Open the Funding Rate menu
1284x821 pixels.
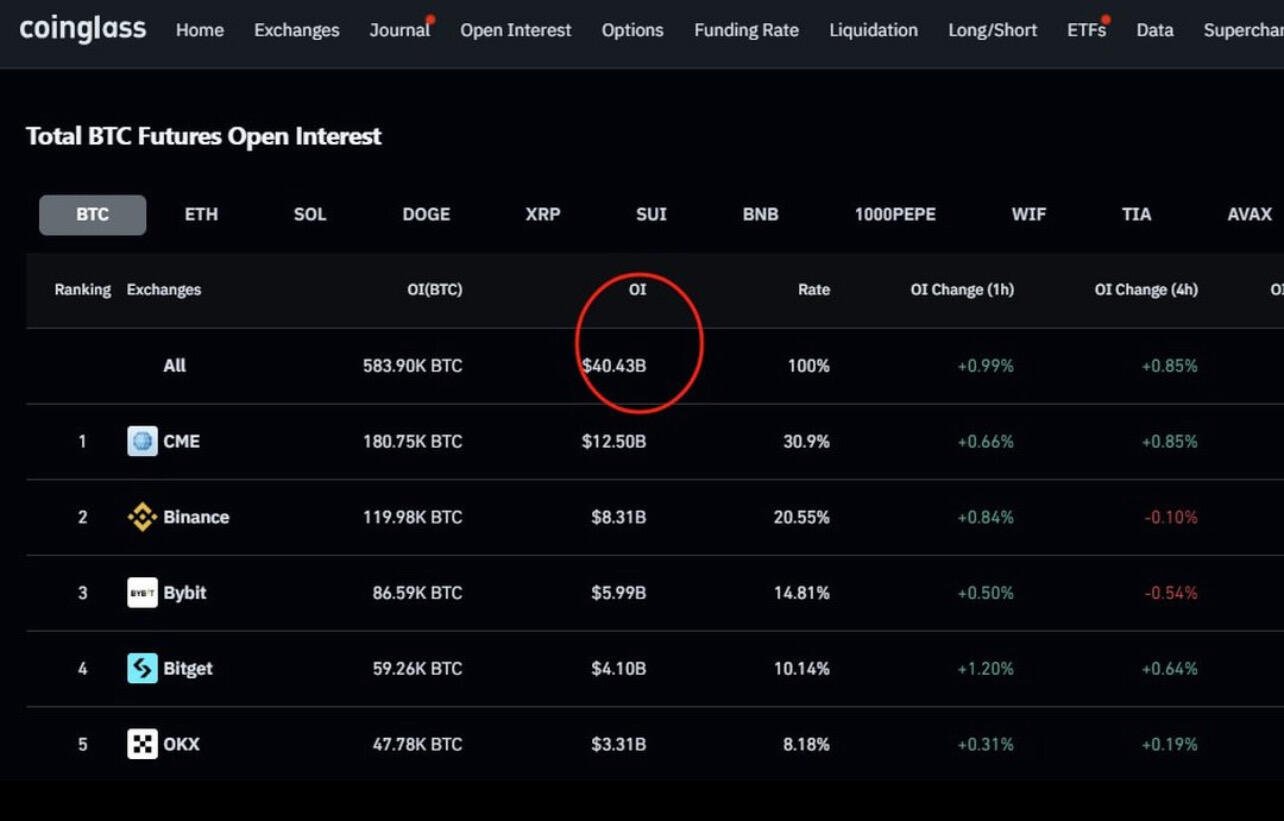pos(747,30)
